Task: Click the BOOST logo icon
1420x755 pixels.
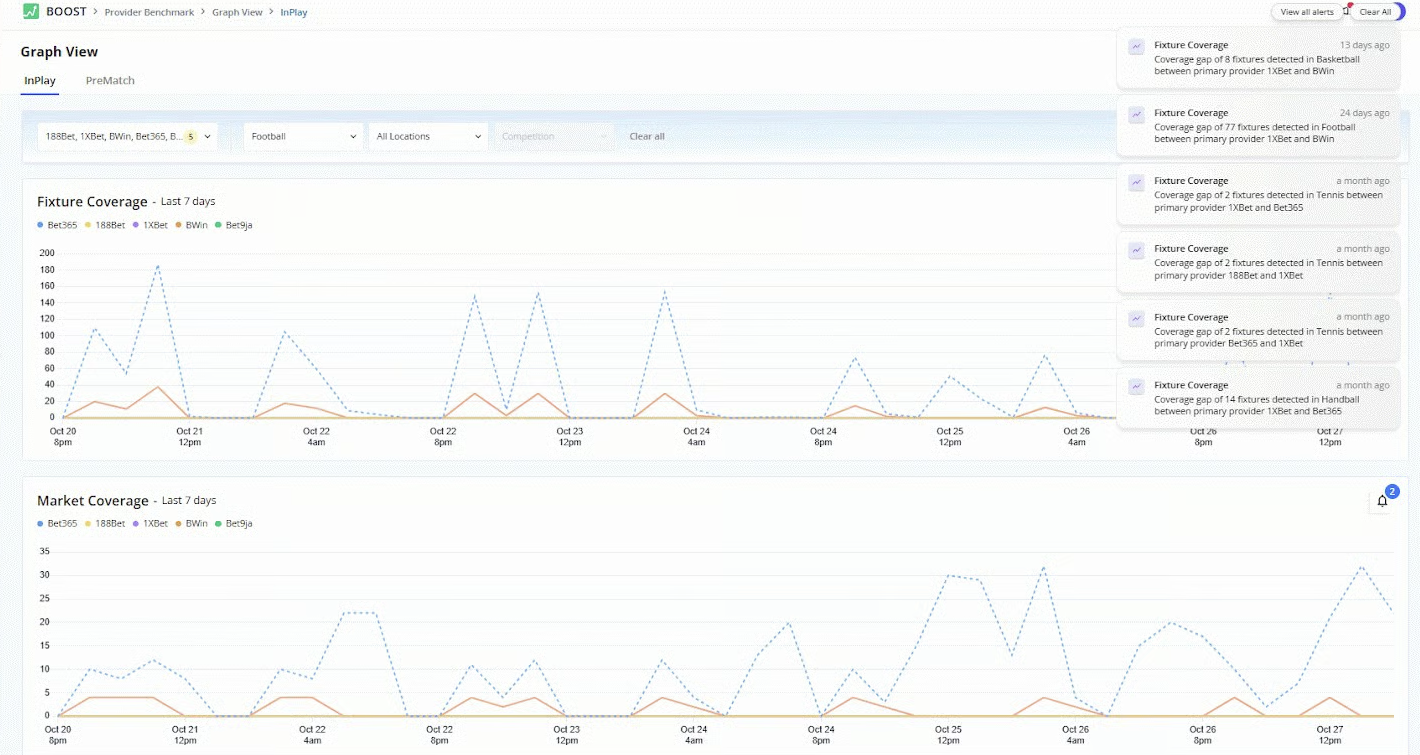Action: (30, 12)
